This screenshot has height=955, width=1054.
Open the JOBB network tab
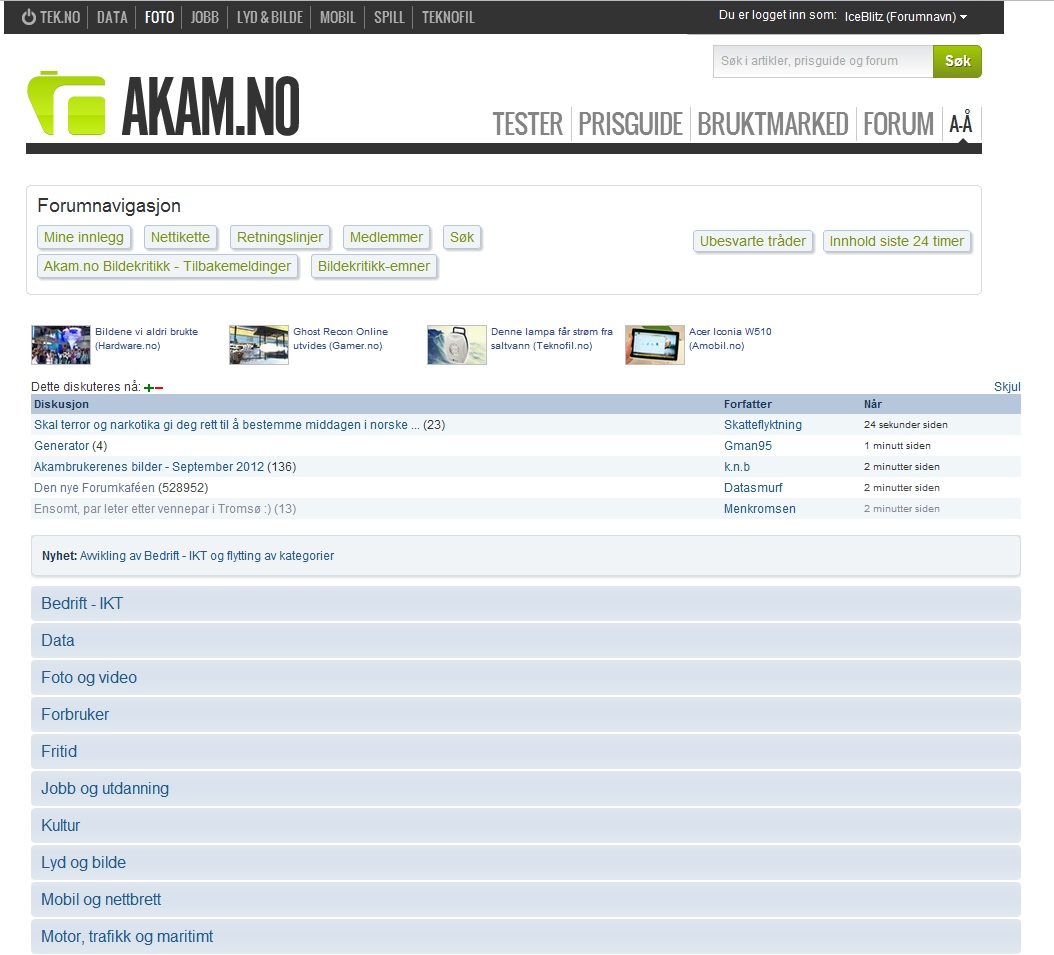204,17
